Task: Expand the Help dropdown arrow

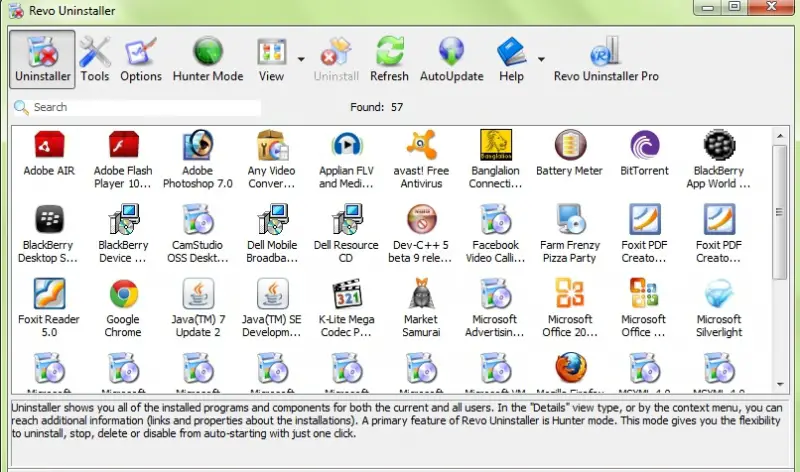Action: (x=541, y=59)
